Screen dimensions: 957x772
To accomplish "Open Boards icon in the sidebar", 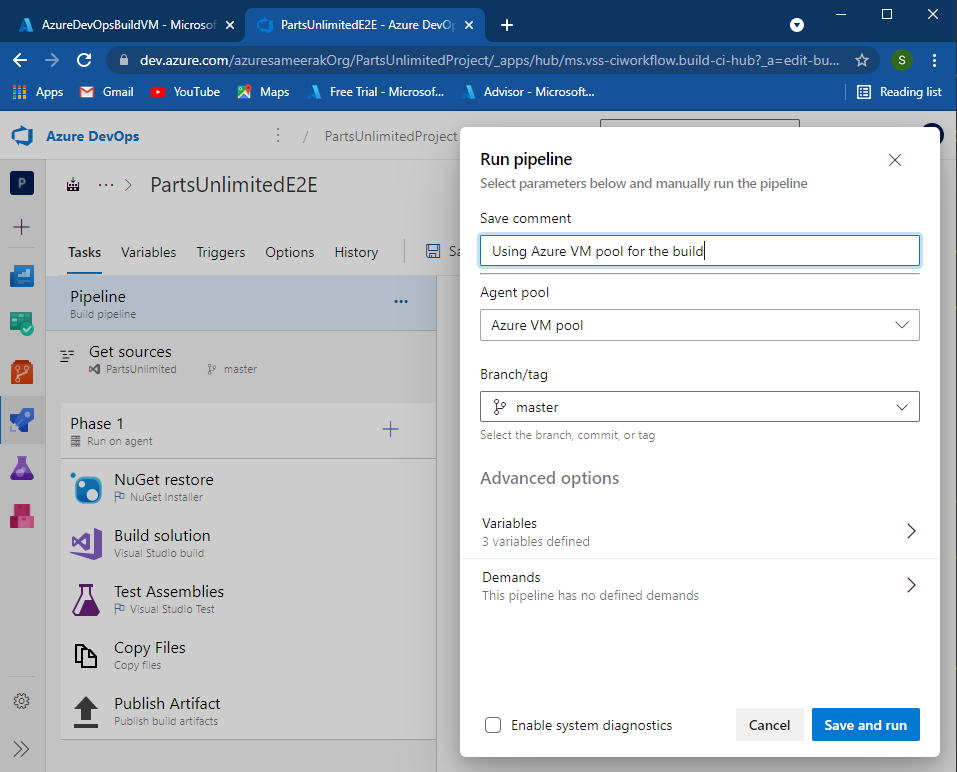I will click(x=22, y=276).
